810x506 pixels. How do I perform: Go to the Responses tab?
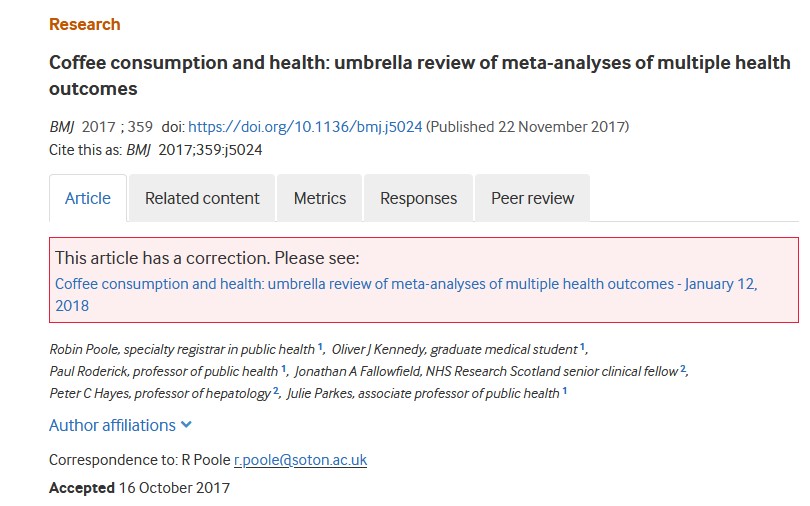click(x=418, y=198)
